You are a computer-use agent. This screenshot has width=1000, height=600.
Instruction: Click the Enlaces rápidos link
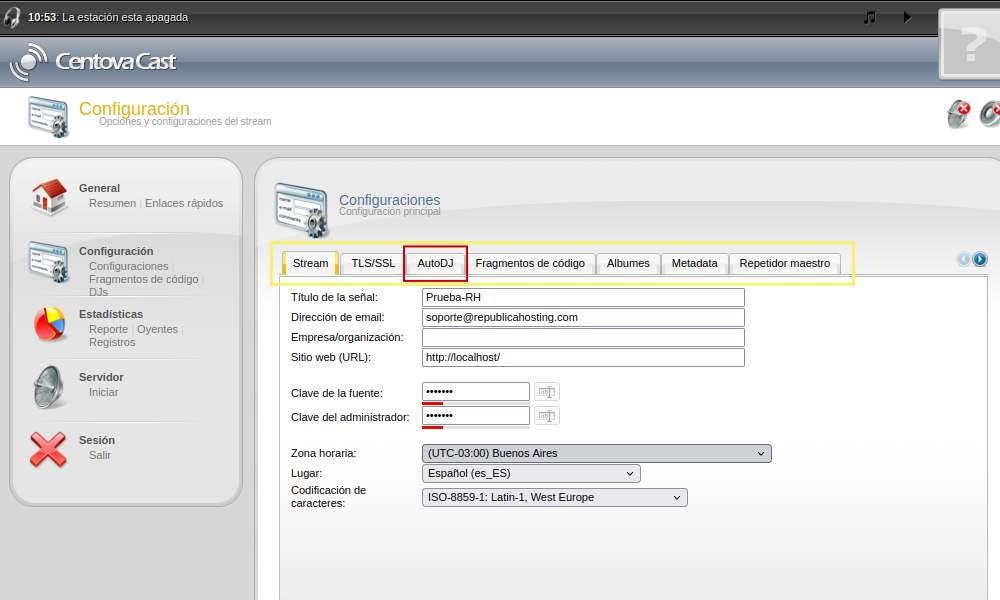[184, 203]
